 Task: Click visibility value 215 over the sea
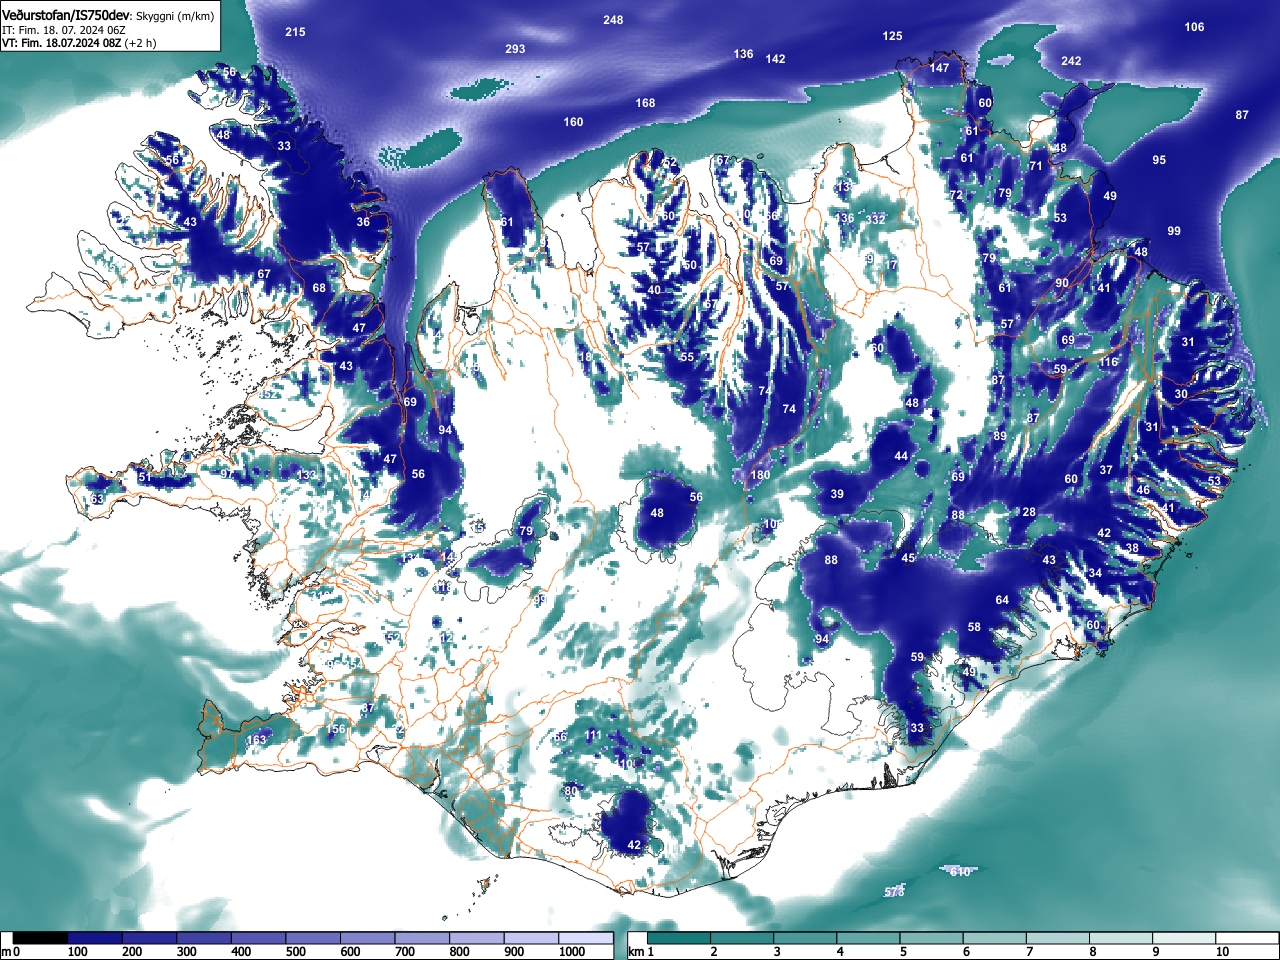click(x=295, y=32)
